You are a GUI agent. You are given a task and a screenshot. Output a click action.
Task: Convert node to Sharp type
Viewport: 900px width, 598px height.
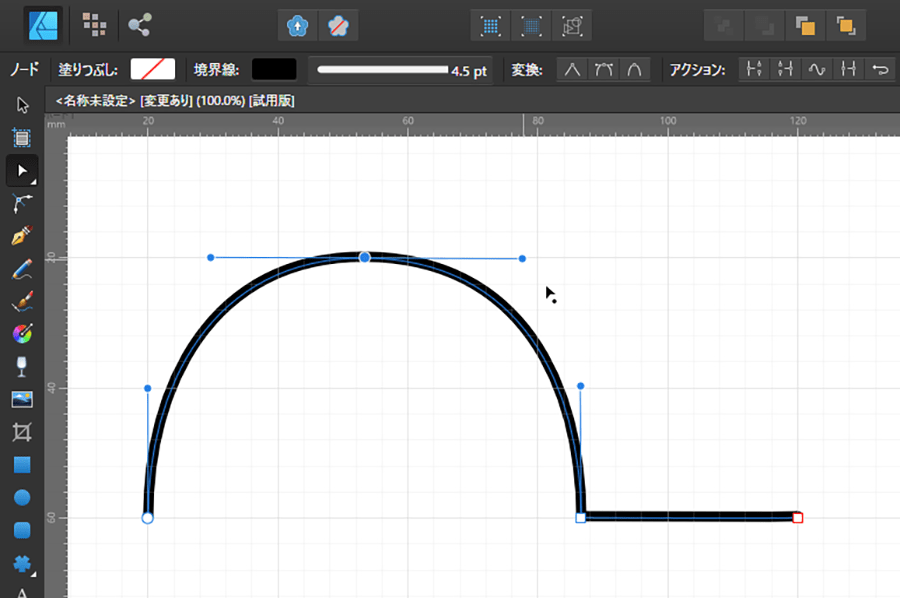pyautogui.click(x=572, y=70)
